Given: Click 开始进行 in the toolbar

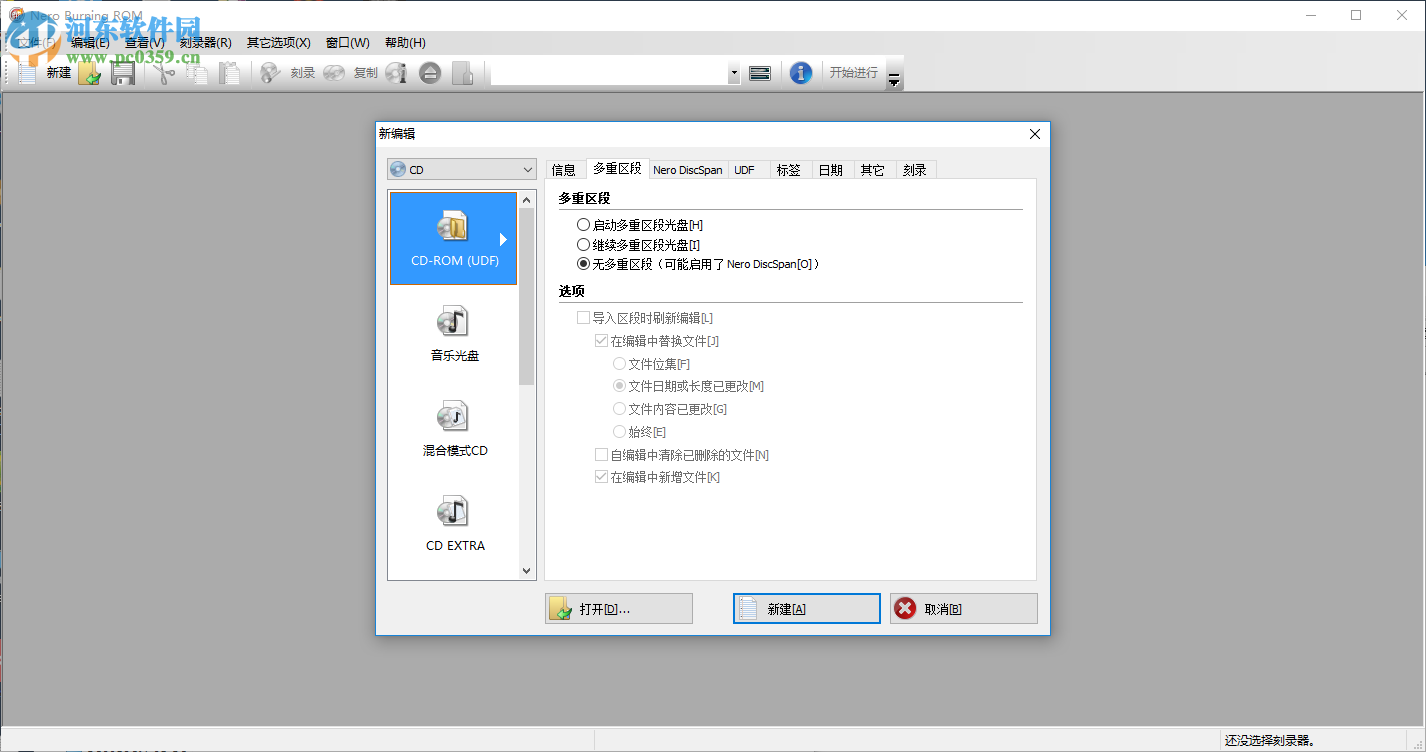Looking at the screenshot, I should [x=853, y=73].
